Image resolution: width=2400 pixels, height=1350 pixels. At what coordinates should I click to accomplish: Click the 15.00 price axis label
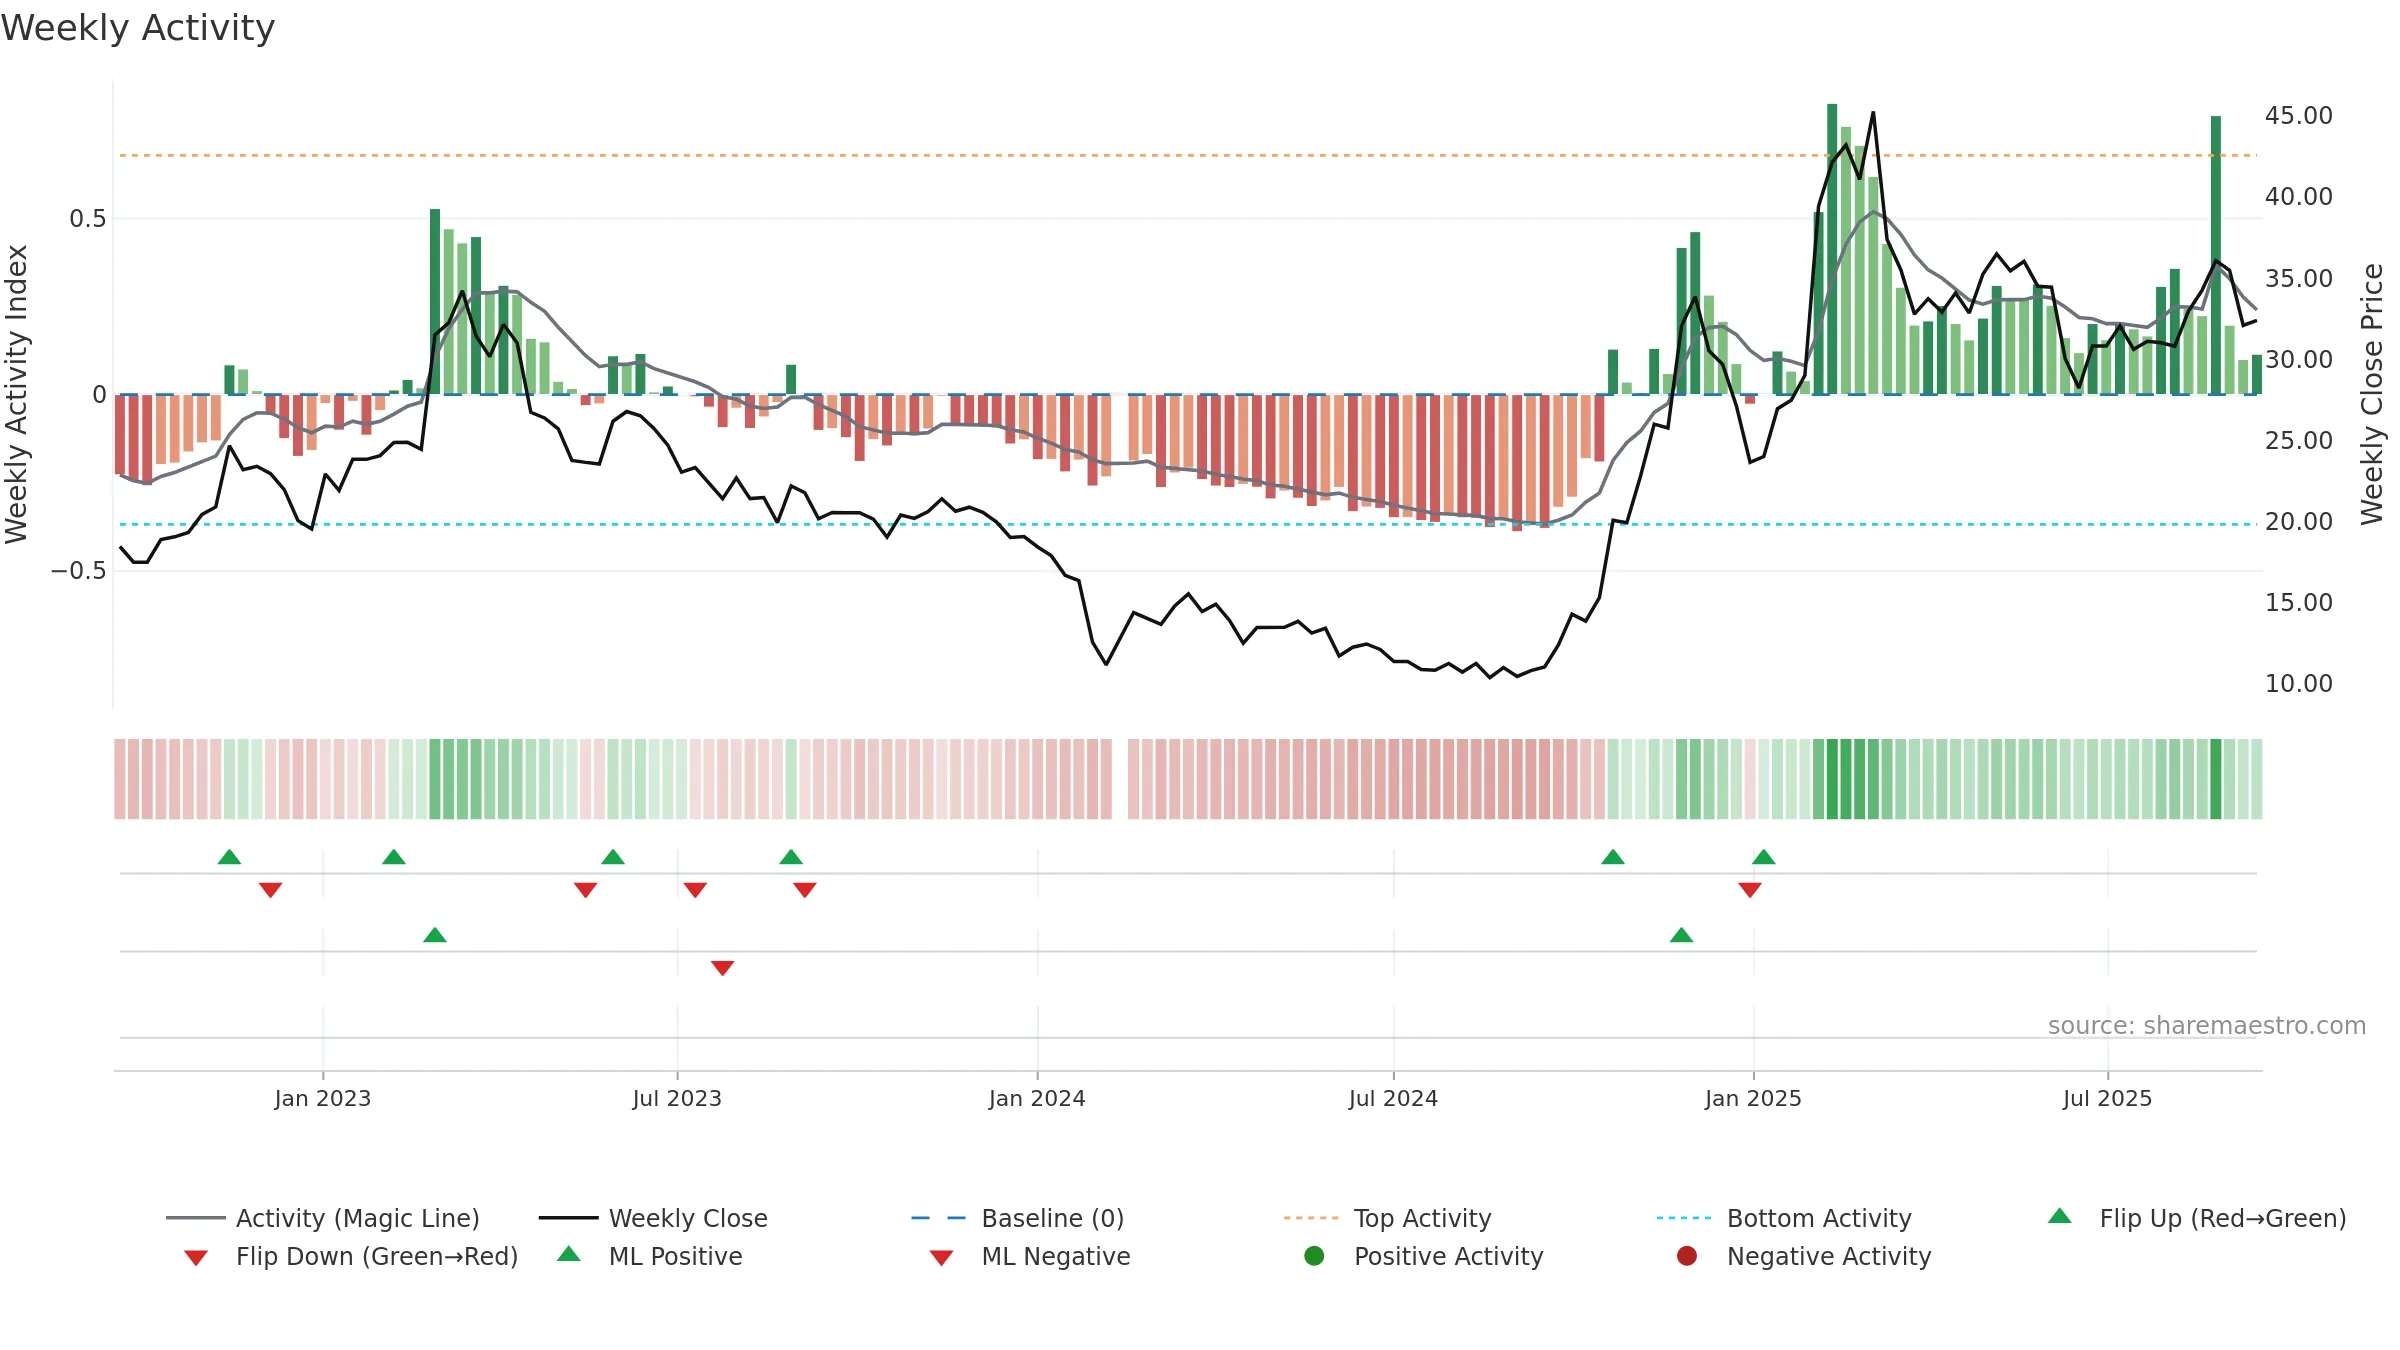tap(2299, 603)
